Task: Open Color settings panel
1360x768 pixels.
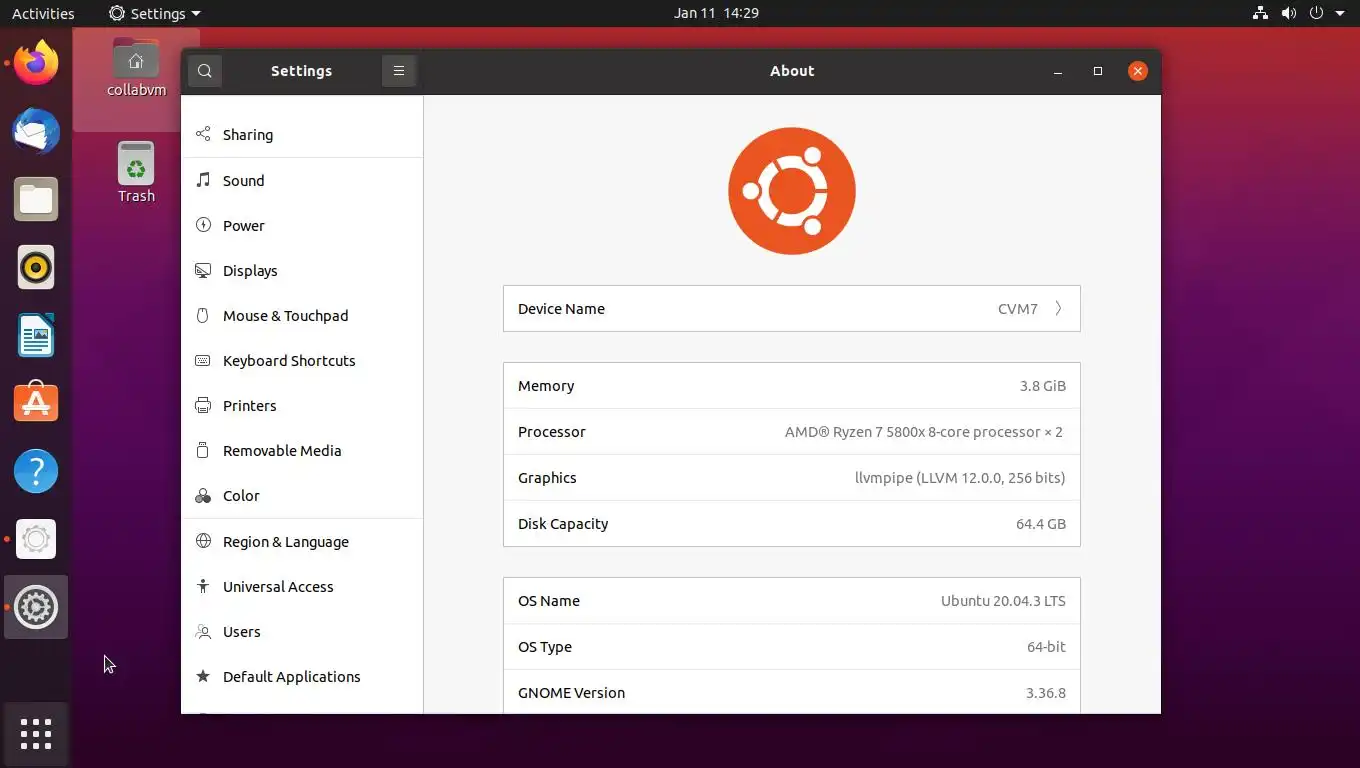Action: tap(302, 496)
